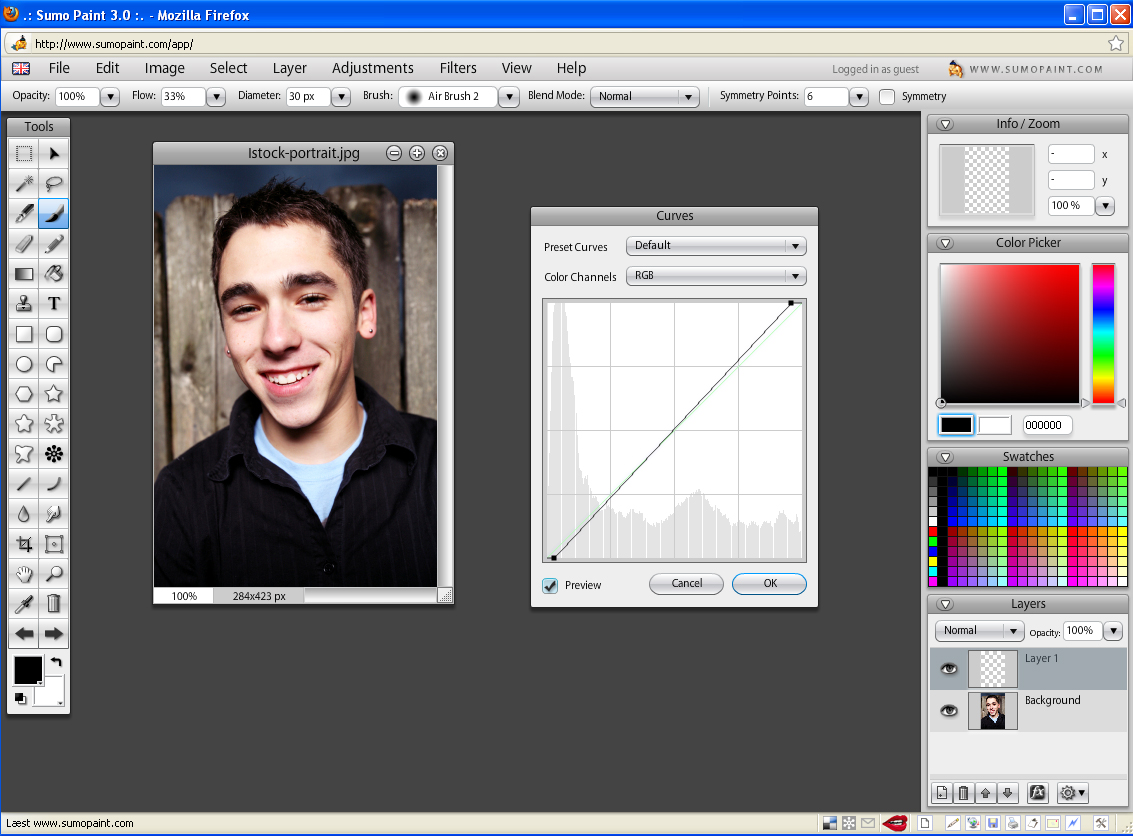Activate the Zoom magnifier tool
Viewport: 1133px width, 836px height.
(x=54, y=574)
